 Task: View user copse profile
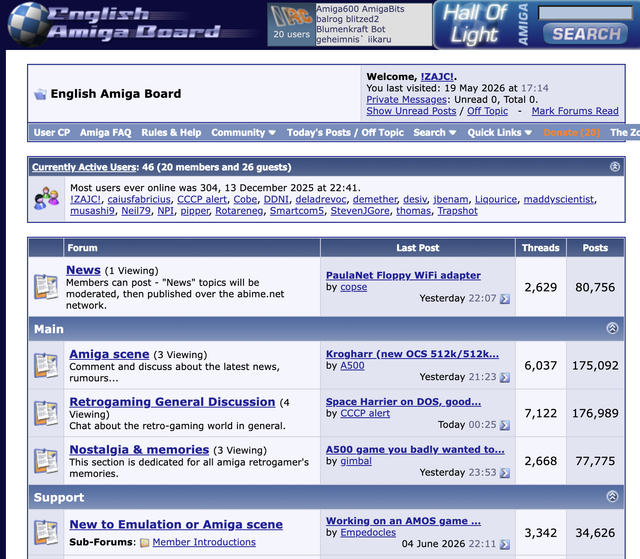point(353,287)
